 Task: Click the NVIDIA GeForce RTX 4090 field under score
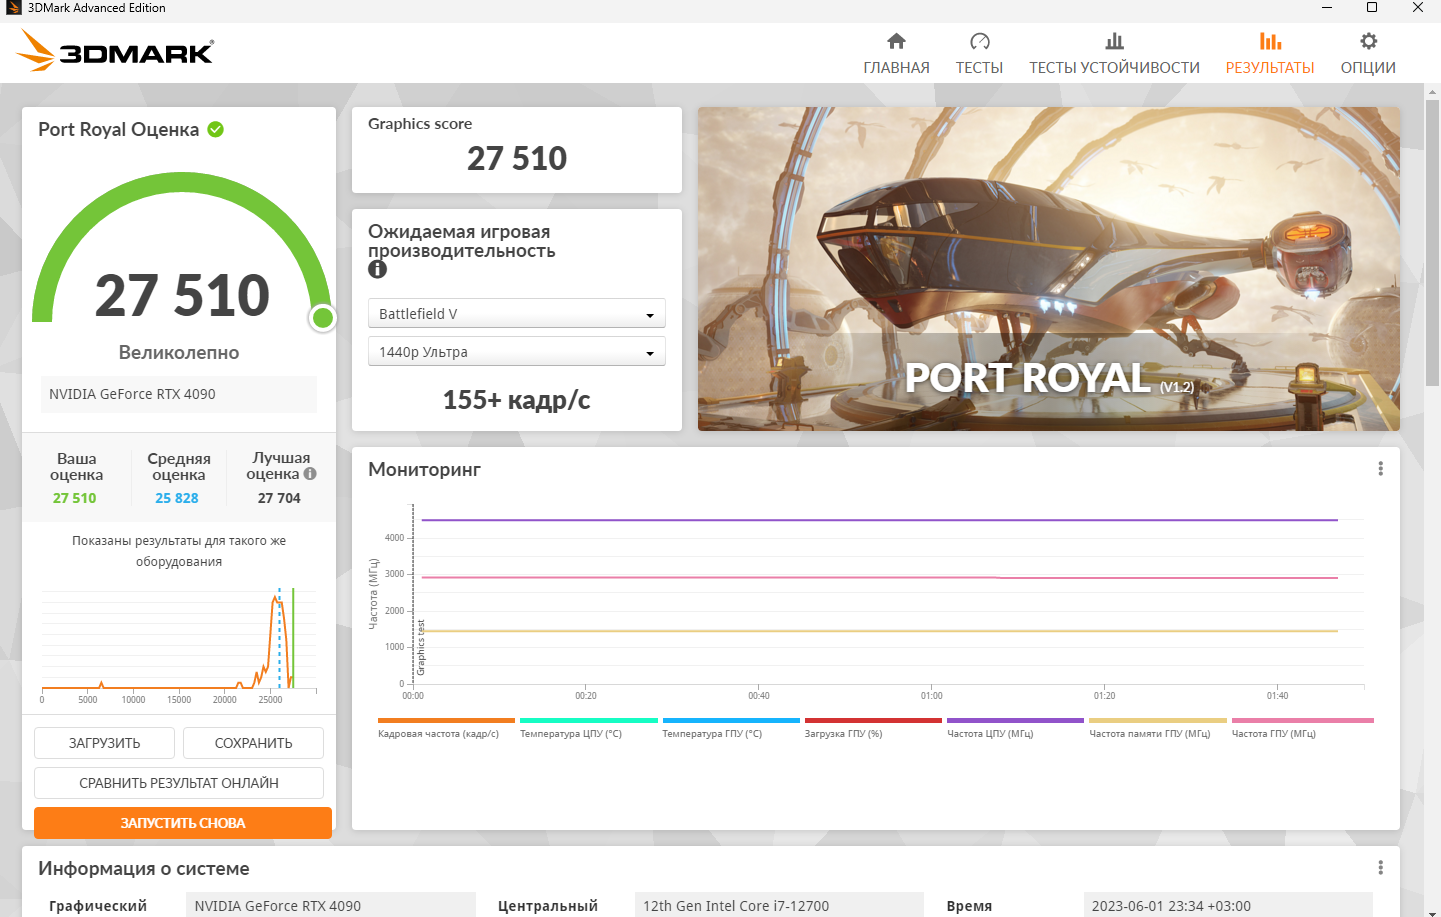[x=179, y=394]
